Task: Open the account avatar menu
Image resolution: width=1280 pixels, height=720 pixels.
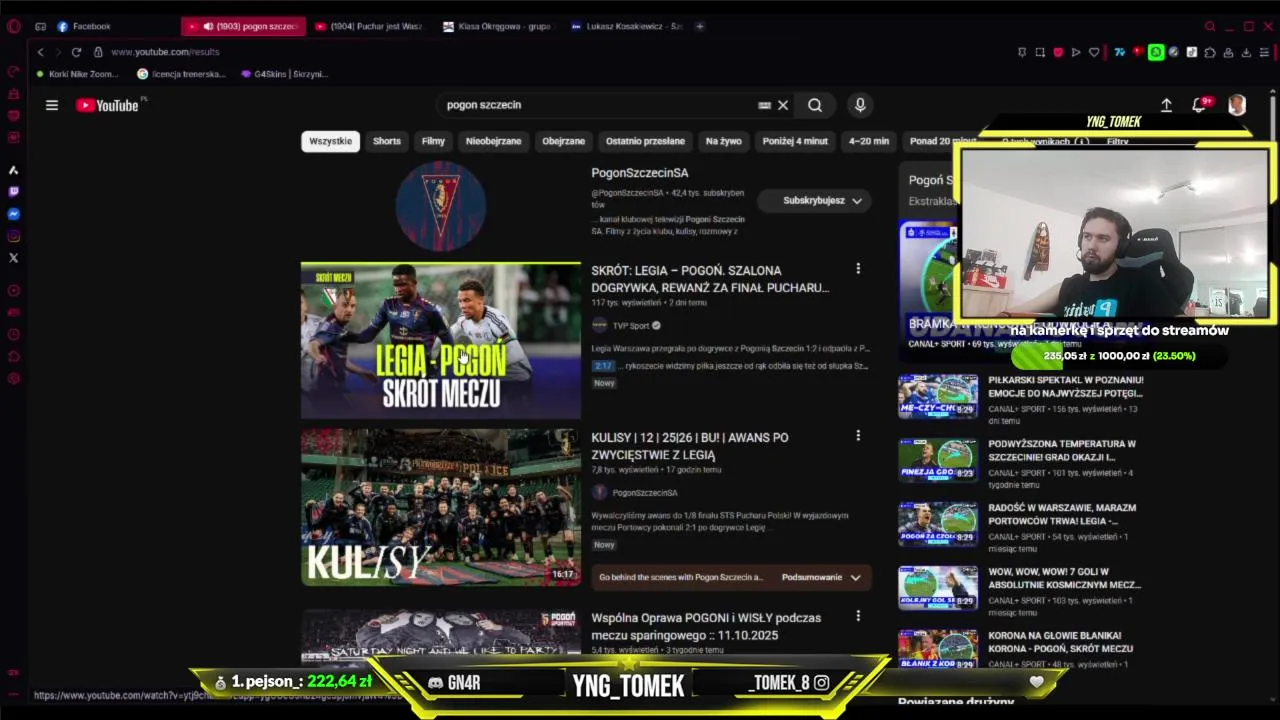Action: pos(1237,105)
